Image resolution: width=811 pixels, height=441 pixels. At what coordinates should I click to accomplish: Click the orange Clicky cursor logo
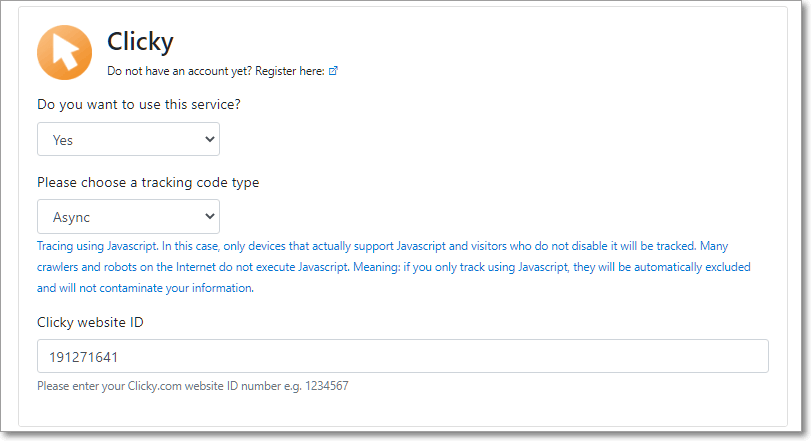[x=65, y=51]
